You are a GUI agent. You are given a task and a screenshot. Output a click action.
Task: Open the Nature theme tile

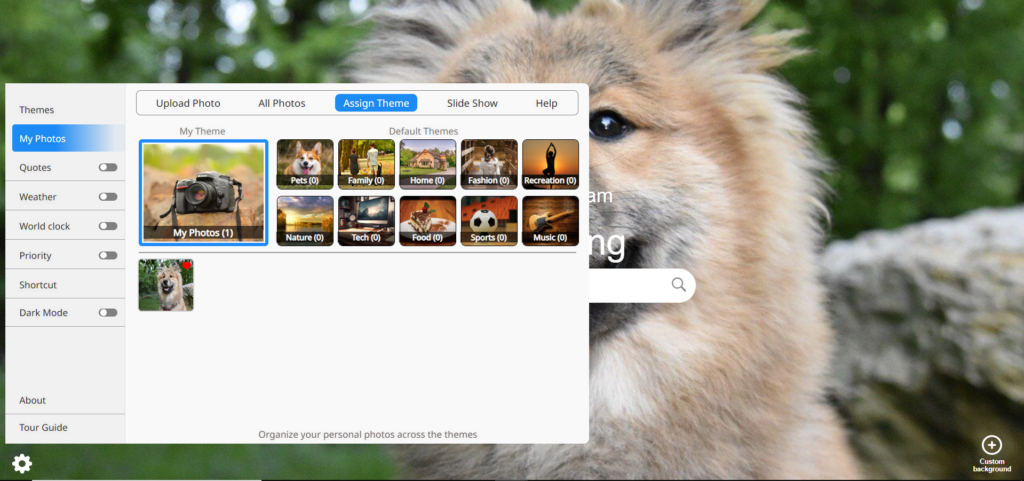click(305, 221)
